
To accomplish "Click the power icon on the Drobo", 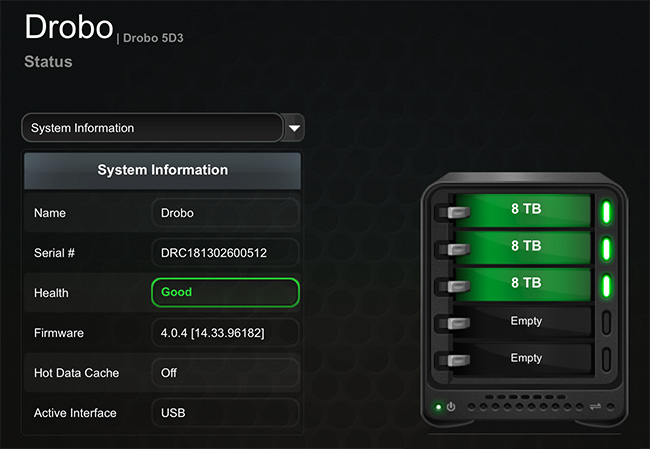I will [451, 407].
